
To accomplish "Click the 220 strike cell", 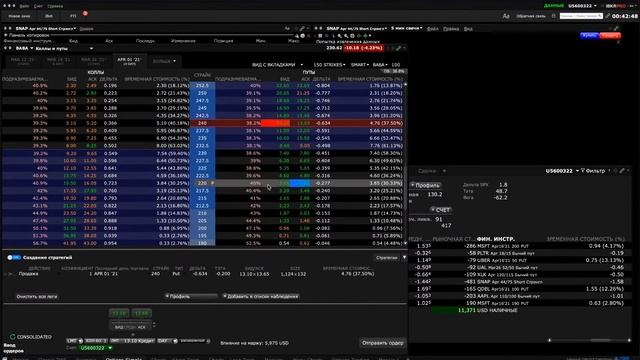I will coord(202,183).
